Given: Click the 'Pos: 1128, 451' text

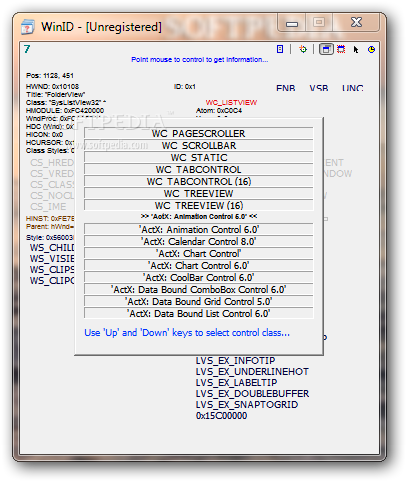Looking at the screenshot, I should [x=50, y=76].
